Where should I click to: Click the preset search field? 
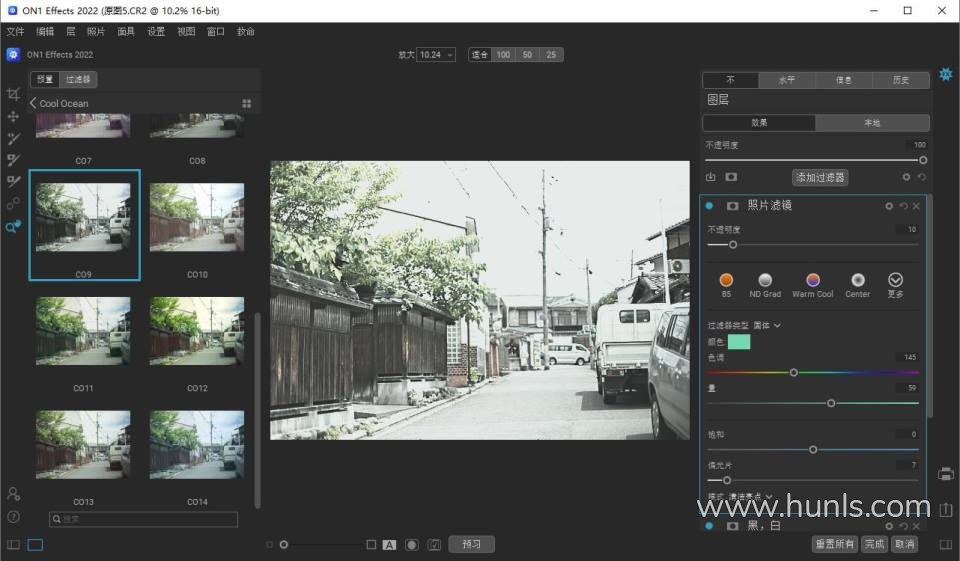143,519
